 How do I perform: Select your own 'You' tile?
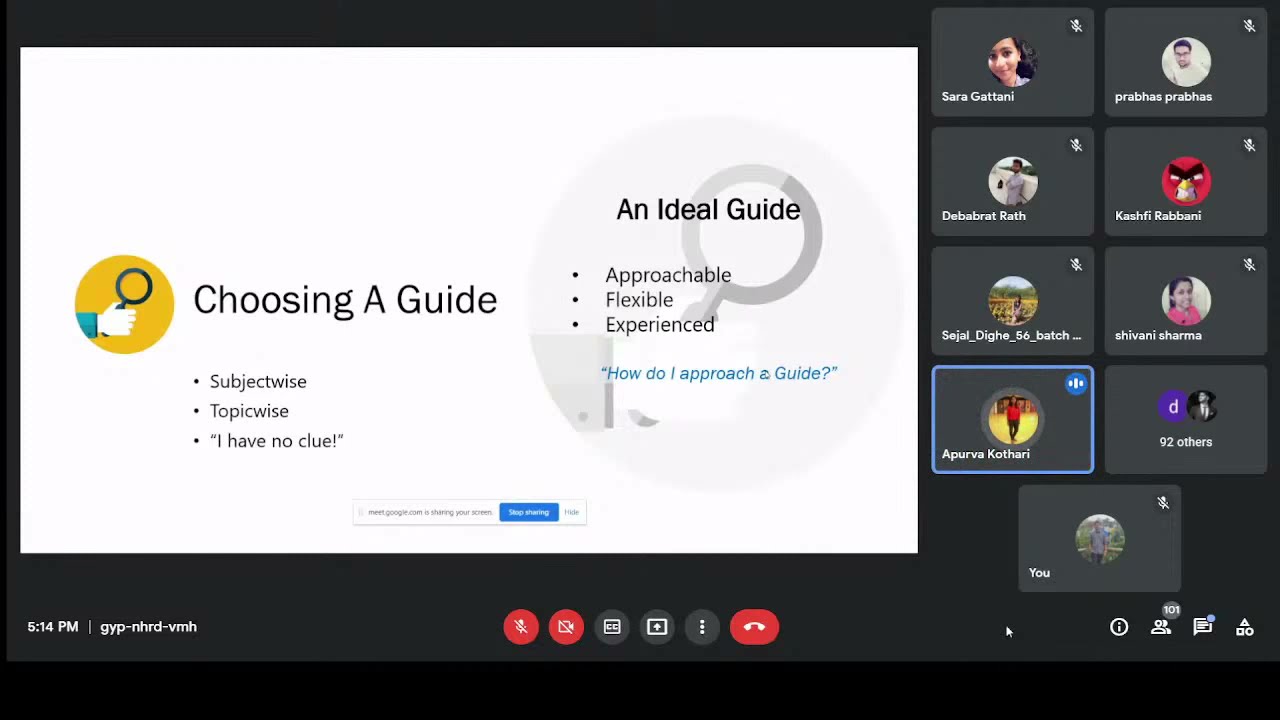coord(1099,538)
